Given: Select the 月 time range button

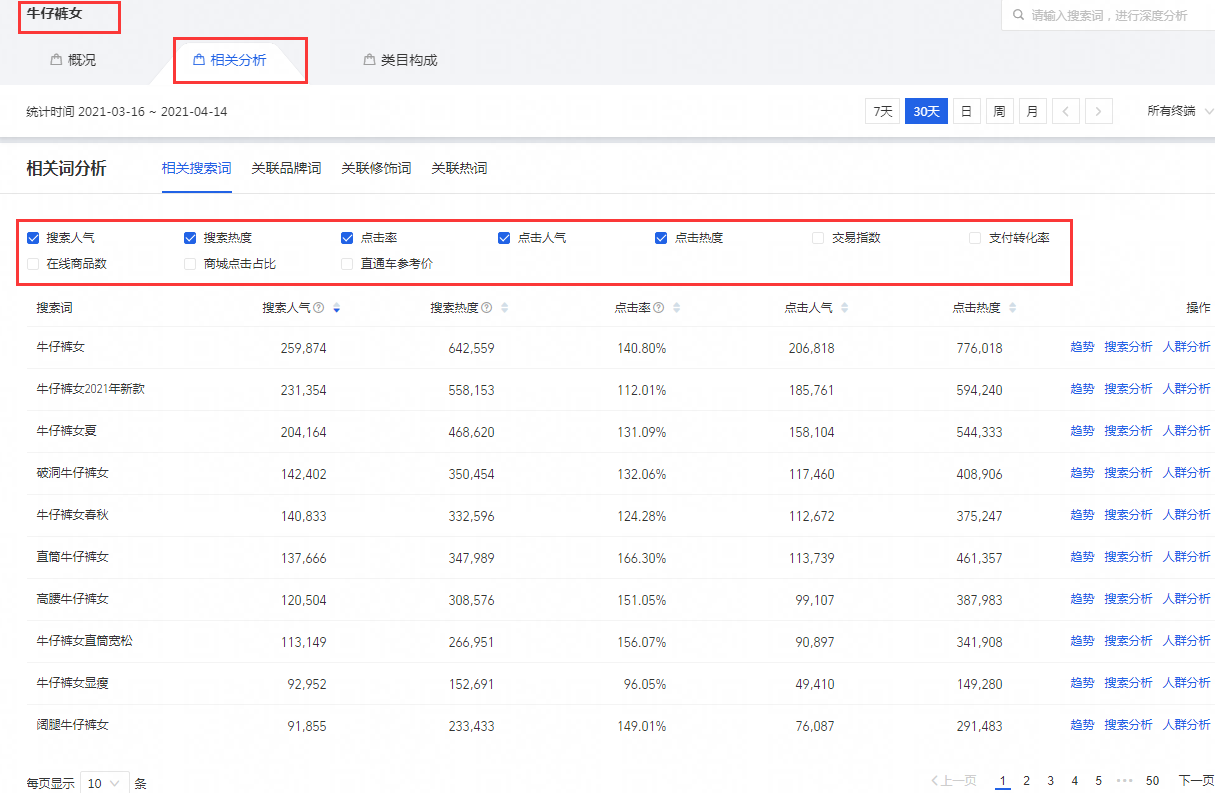Looking at the screenshot, I should pyautogui.click(x=1032, y=111).
